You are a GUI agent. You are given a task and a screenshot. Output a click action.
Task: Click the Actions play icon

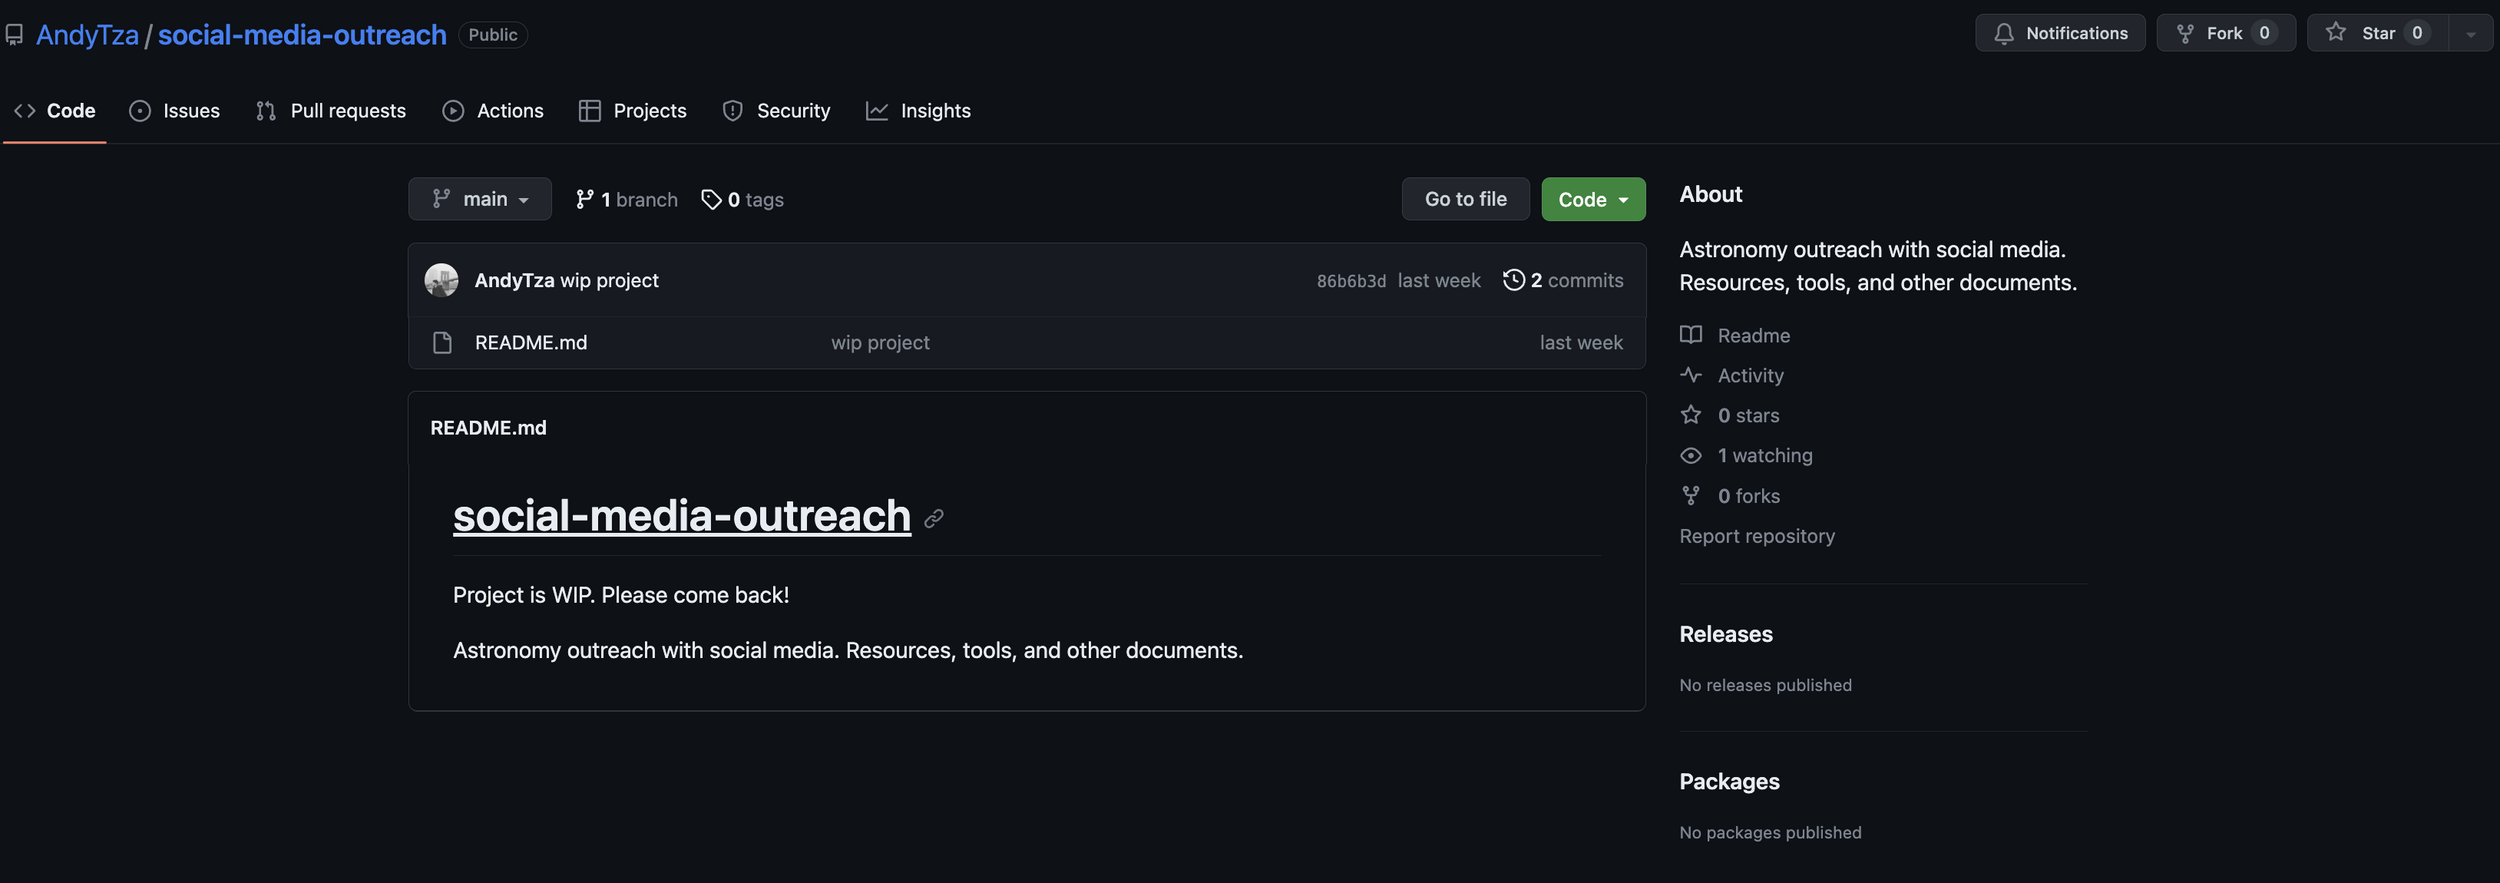coord(453,111)
